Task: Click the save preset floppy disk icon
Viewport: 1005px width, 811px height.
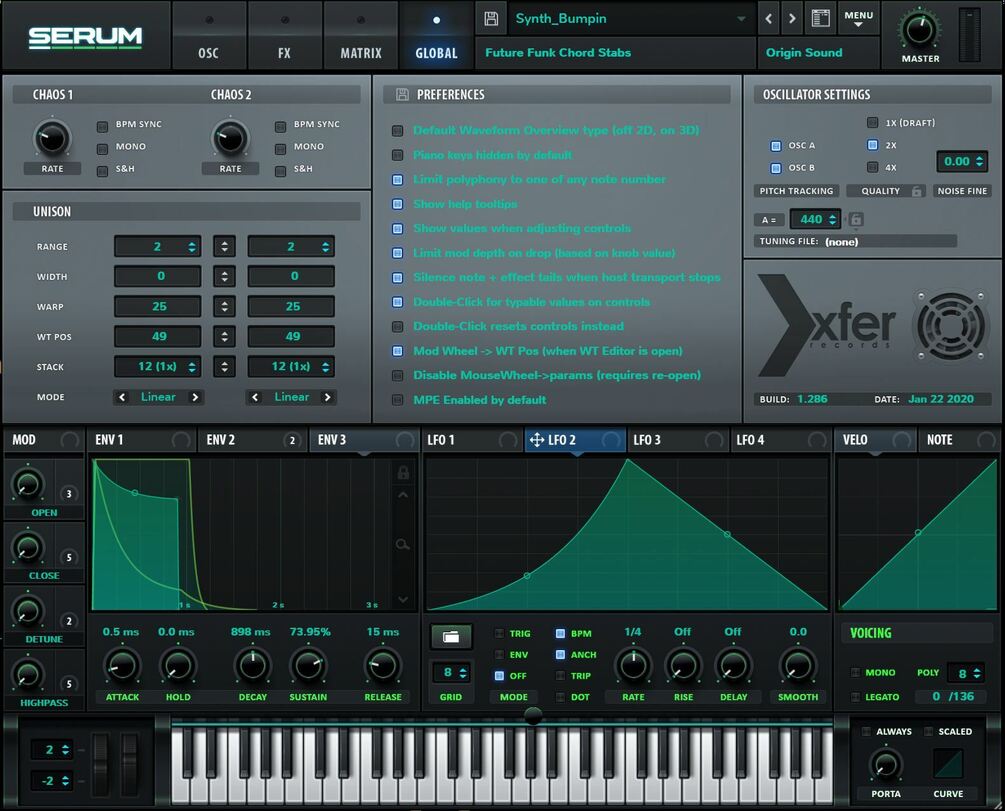Action: pos(491,19)
